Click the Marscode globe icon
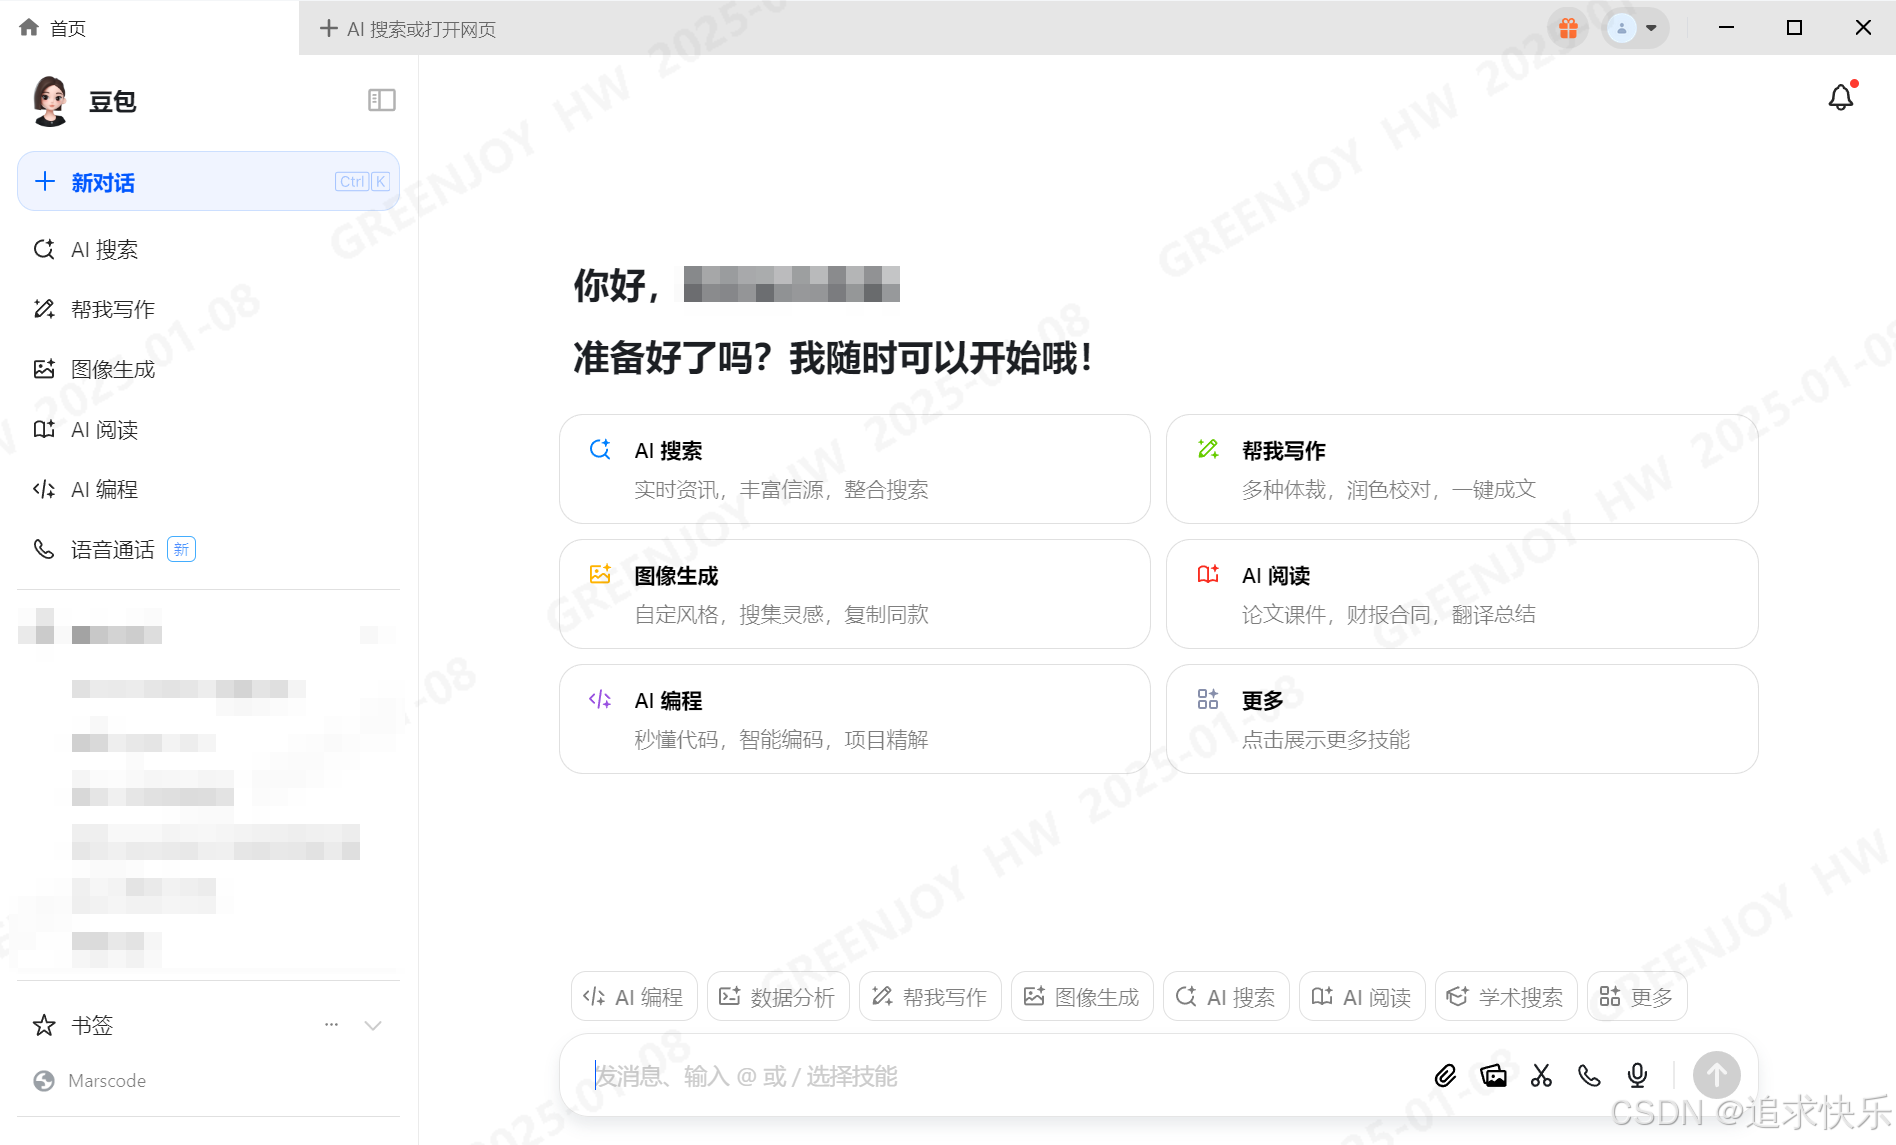This screenshot has height=1145, width=1896. [x=44, y=1081]
